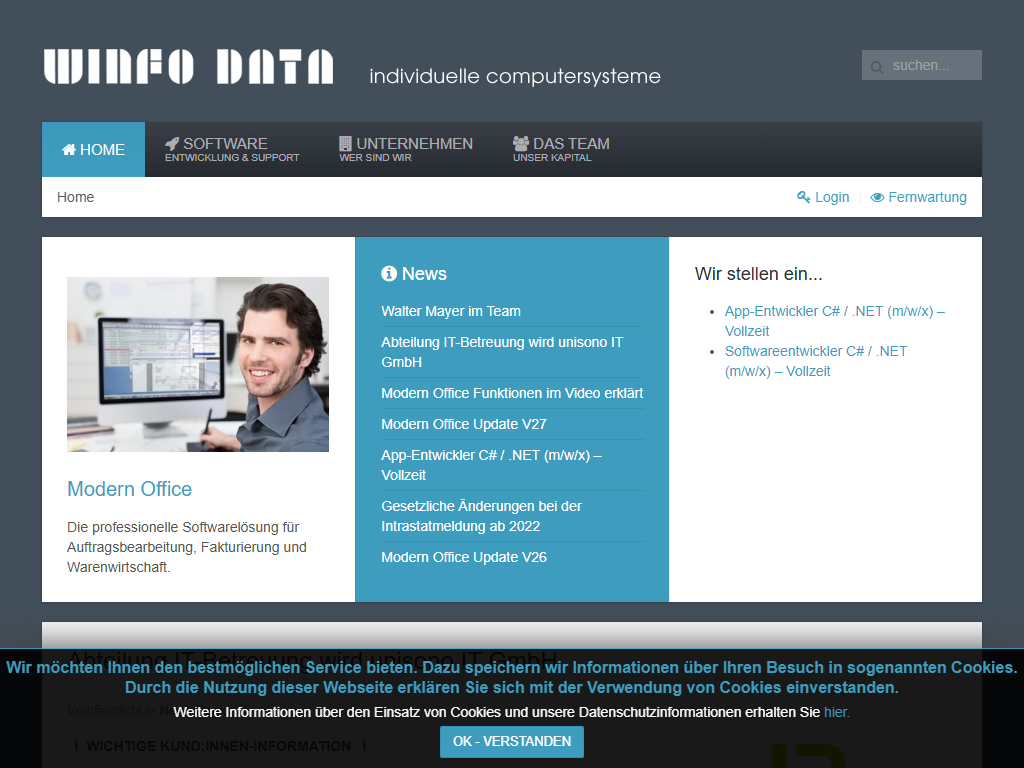Click the WINFO DATA logo

(x=187, y=67)
